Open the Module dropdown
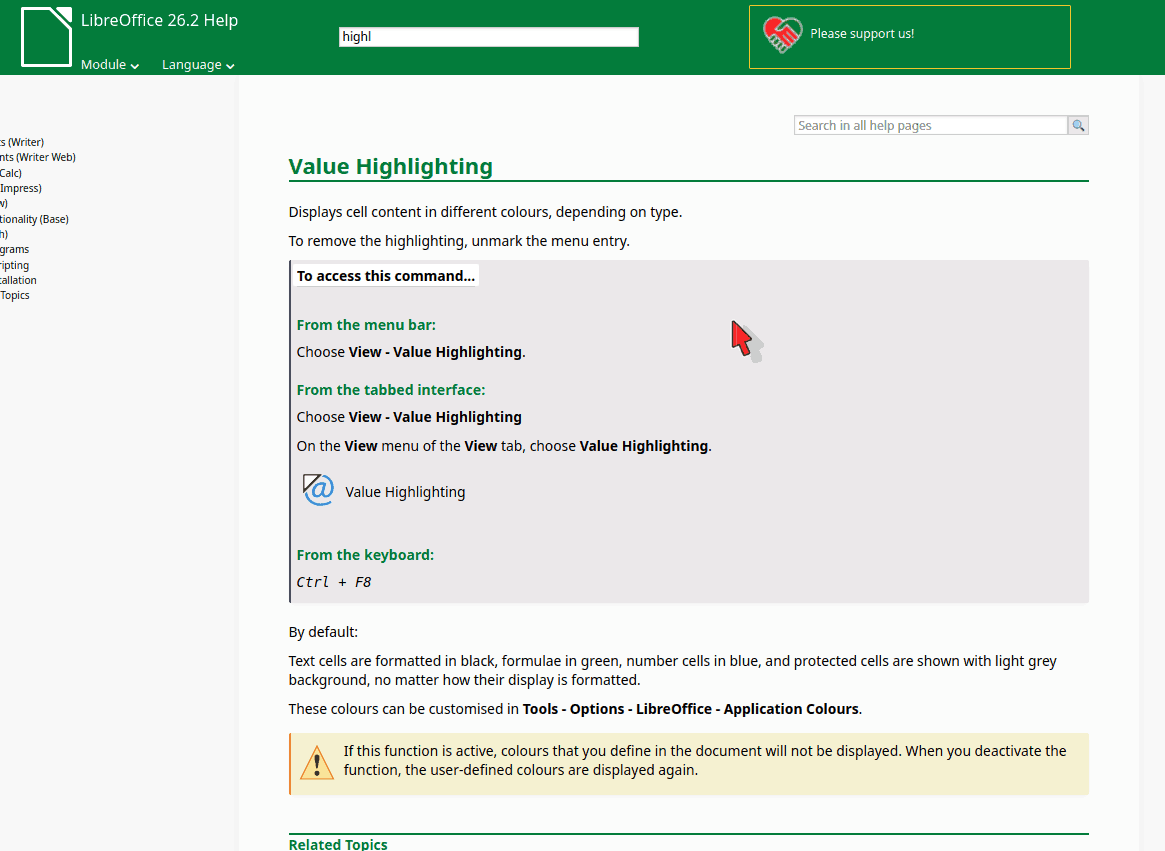Screen dimensions: 1165x851 click(x=110, y=65)
